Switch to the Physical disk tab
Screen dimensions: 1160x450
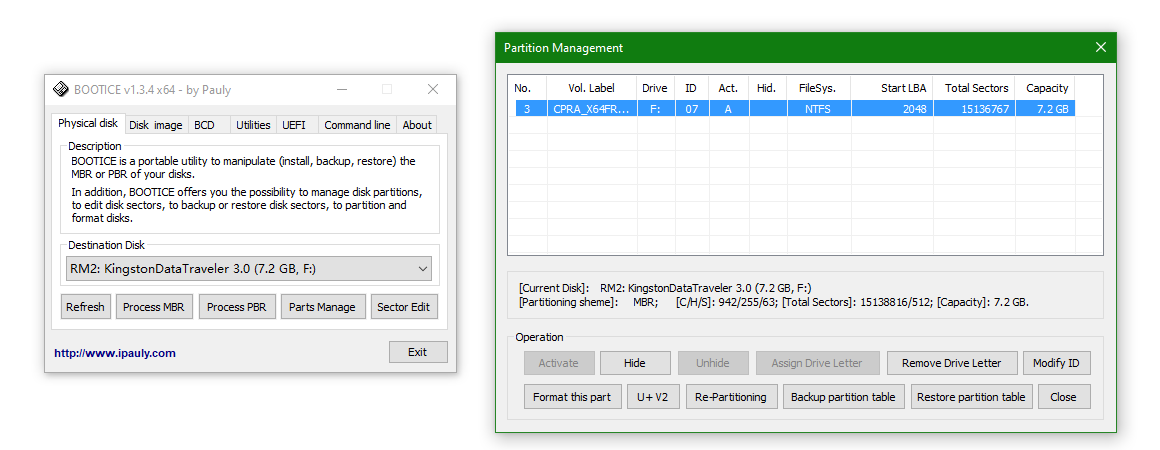88,124
